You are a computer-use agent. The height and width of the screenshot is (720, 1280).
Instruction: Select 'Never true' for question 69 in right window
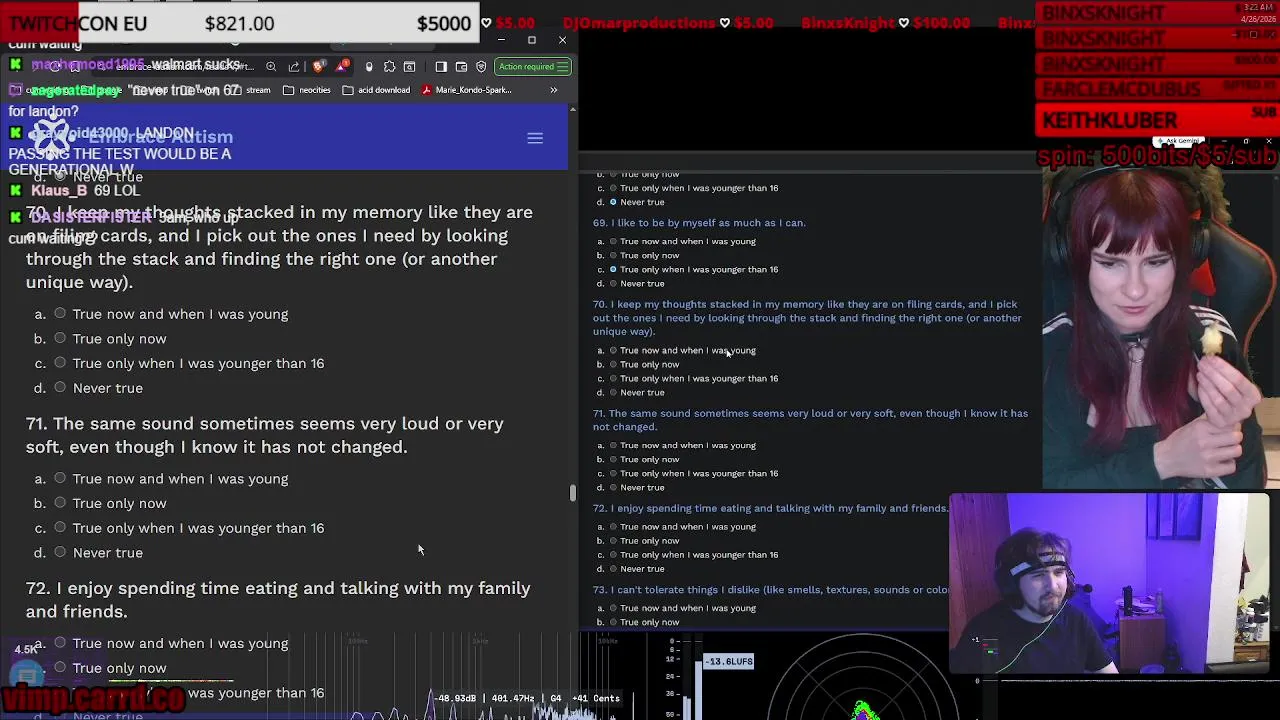point(613,283)
